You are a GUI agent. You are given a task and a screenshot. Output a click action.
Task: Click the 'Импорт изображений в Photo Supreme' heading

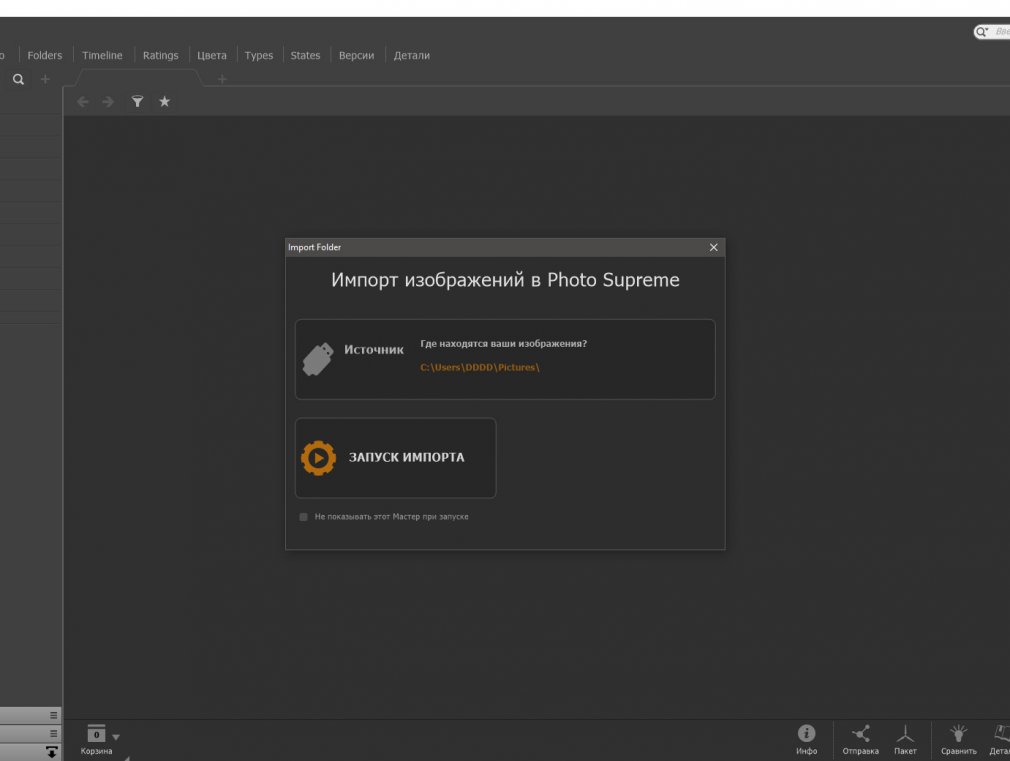tap(505, 280)
